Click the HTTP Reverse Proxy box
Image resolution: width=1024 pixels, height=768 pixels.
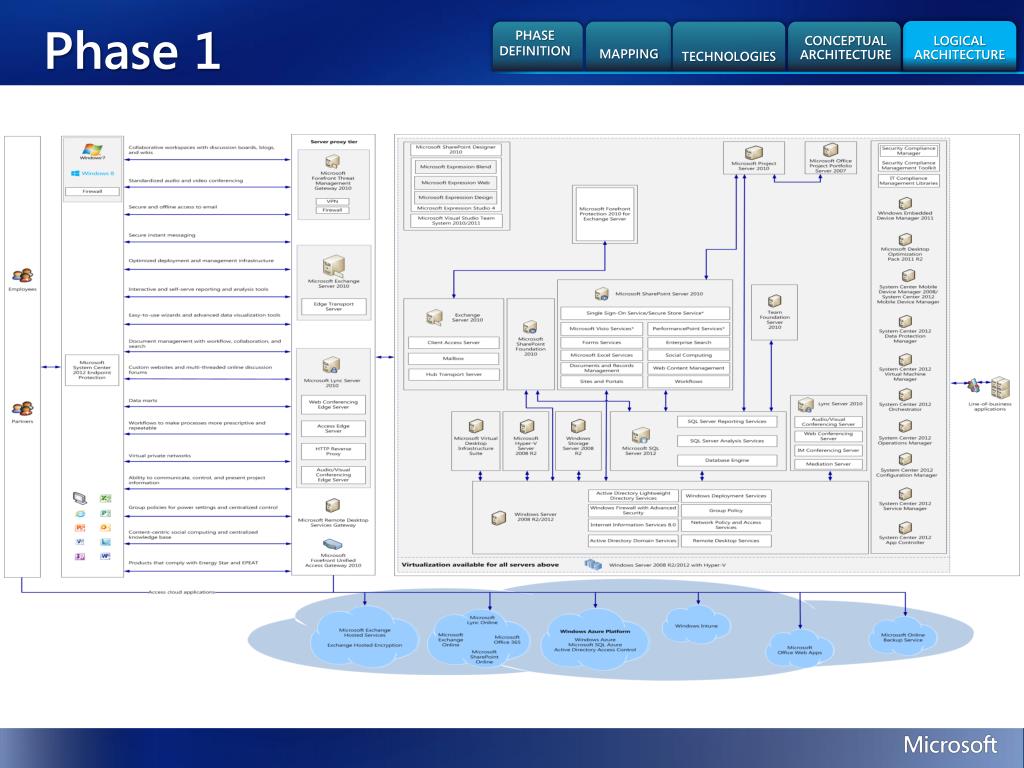[333, 451]
